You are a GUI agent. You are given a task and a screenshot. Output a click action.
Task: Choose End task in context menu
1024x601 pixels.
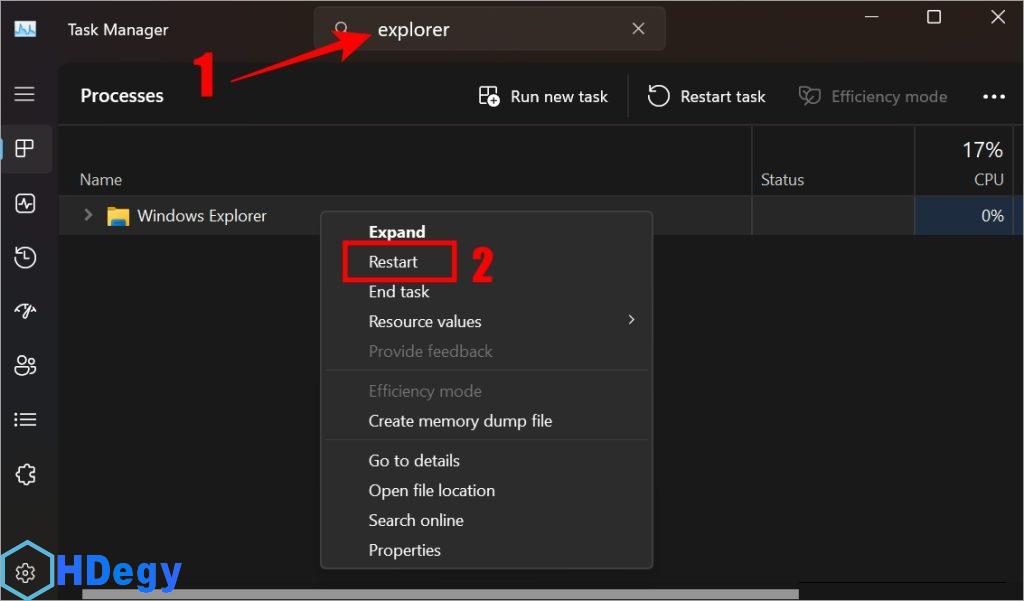point(399,292)
